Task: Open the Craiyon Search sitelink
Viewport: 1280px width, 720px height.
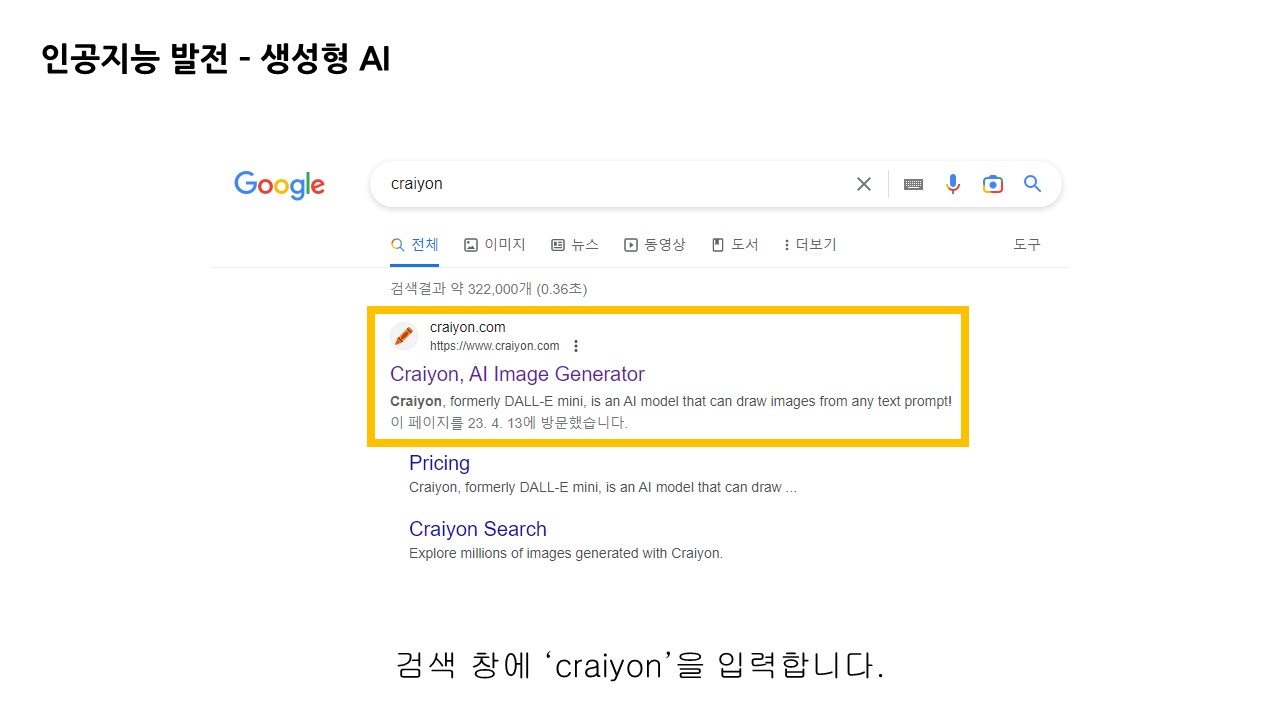Action: (478, 529)
